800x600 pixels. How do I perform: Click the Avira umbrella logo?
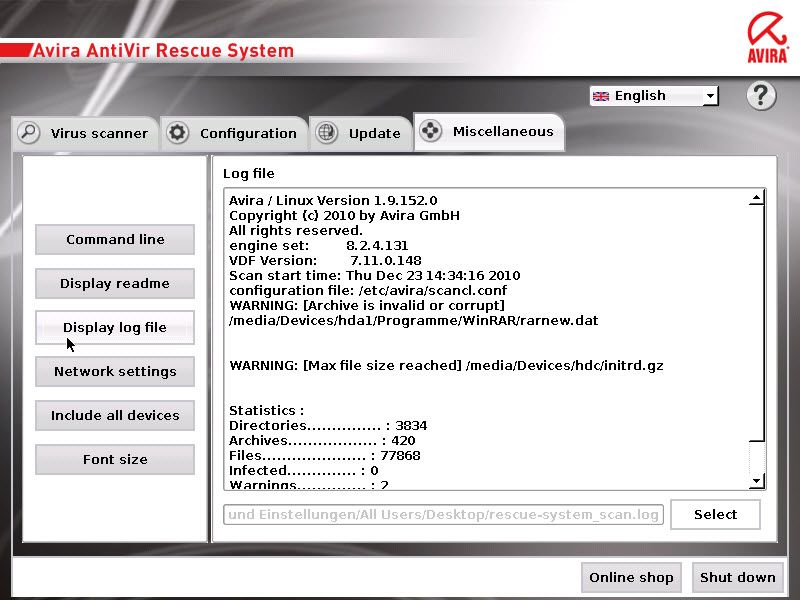click(x=767, y=38)
